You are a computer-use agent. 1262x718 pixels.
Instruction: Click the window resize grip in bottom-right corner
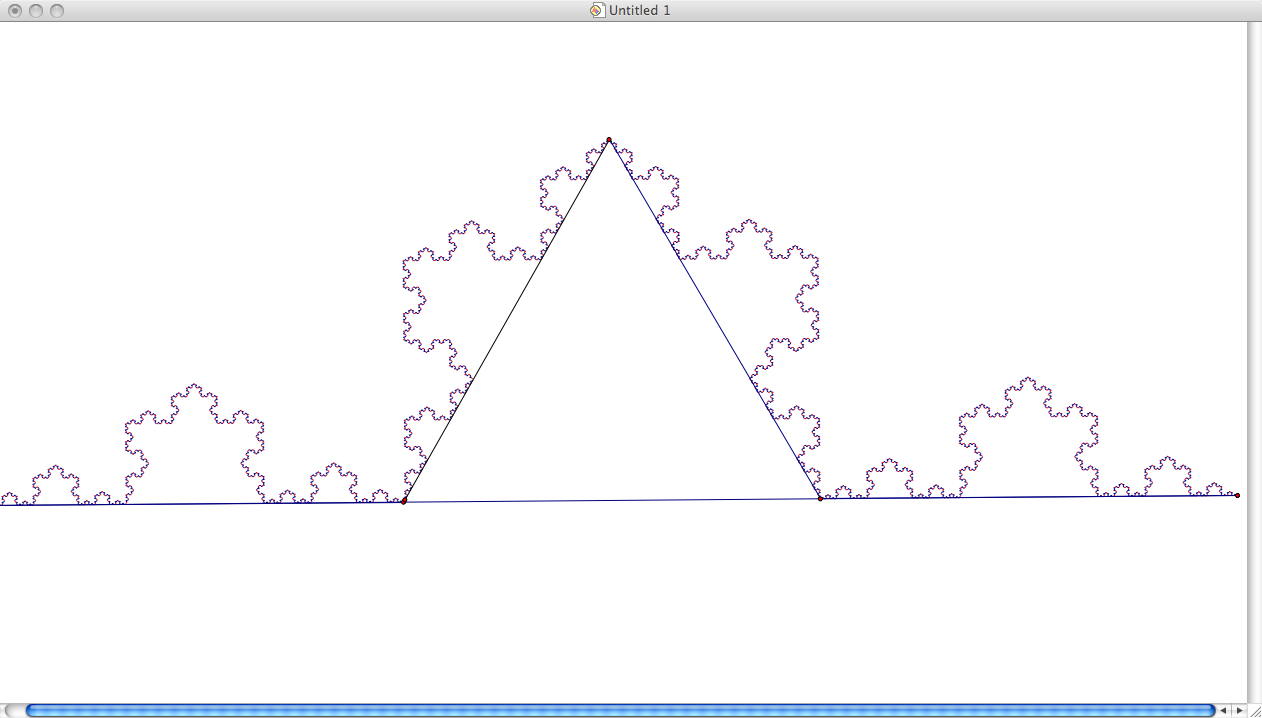tap(1255, 711)
